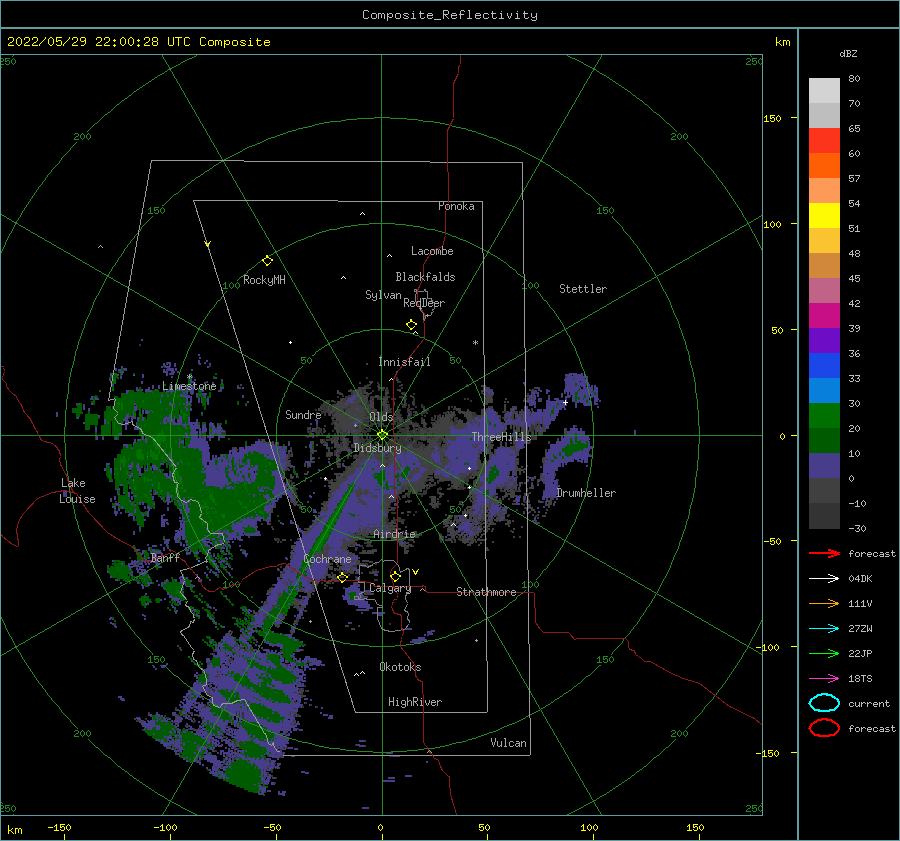Click the -100 tick on bottom axis
This screenshot has width=900, height=841.
click(165, 827)
